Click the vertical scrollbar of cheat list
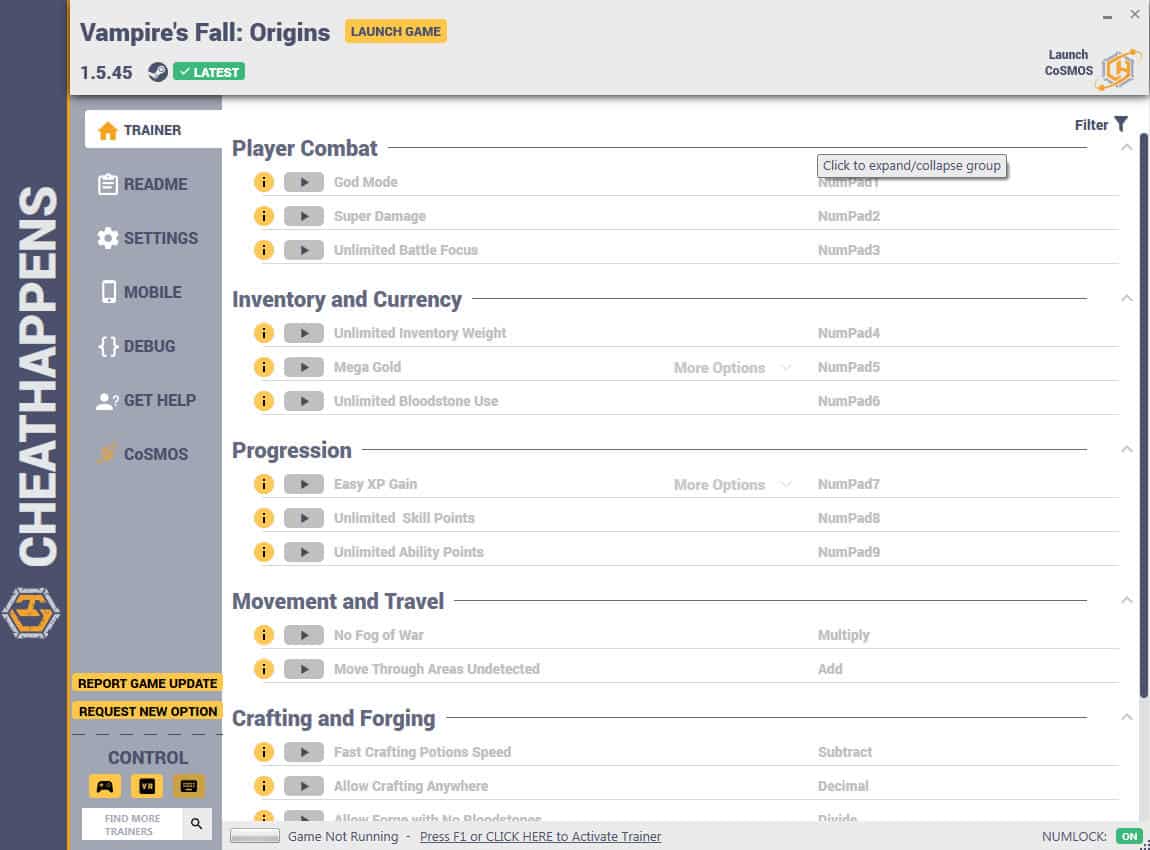The width and height of the screenshot is (1150, 850). click(x=1143, y=415)
